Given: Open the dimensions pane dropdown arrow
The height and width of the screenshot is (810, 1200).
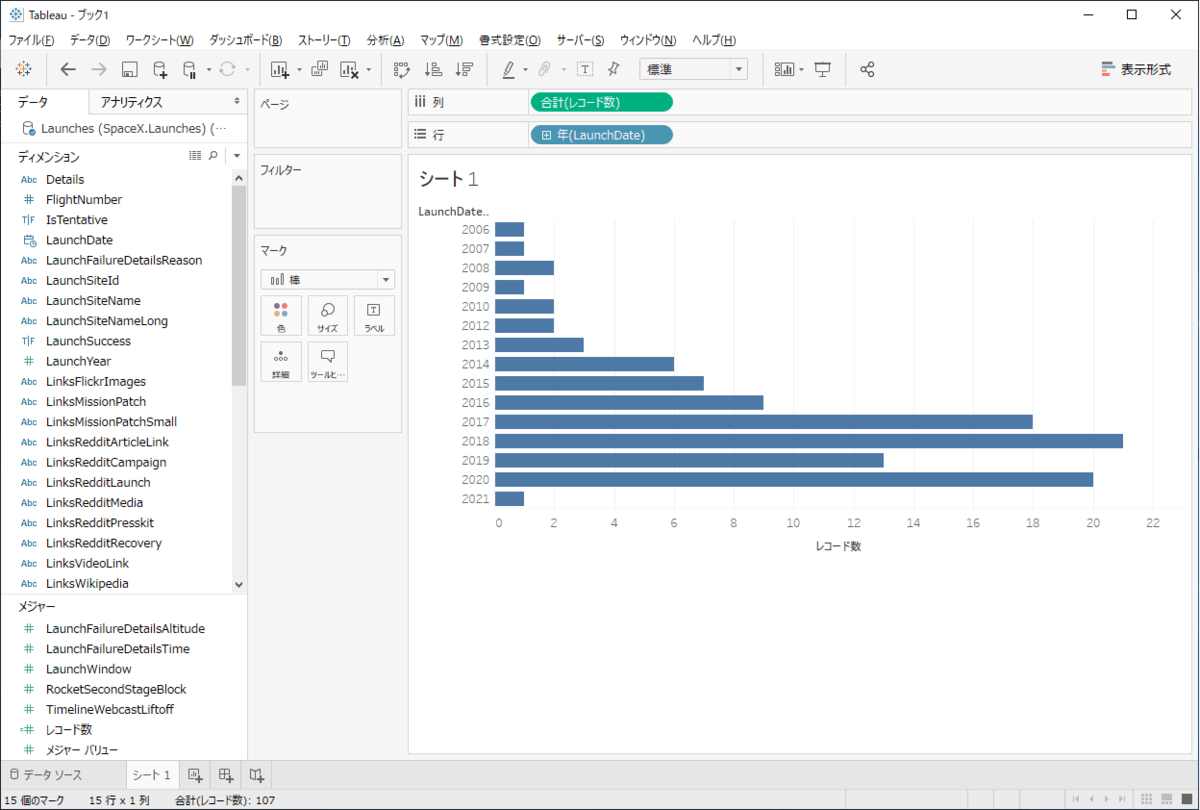Looking at the screenshot, I should click(x=237, y=156).
